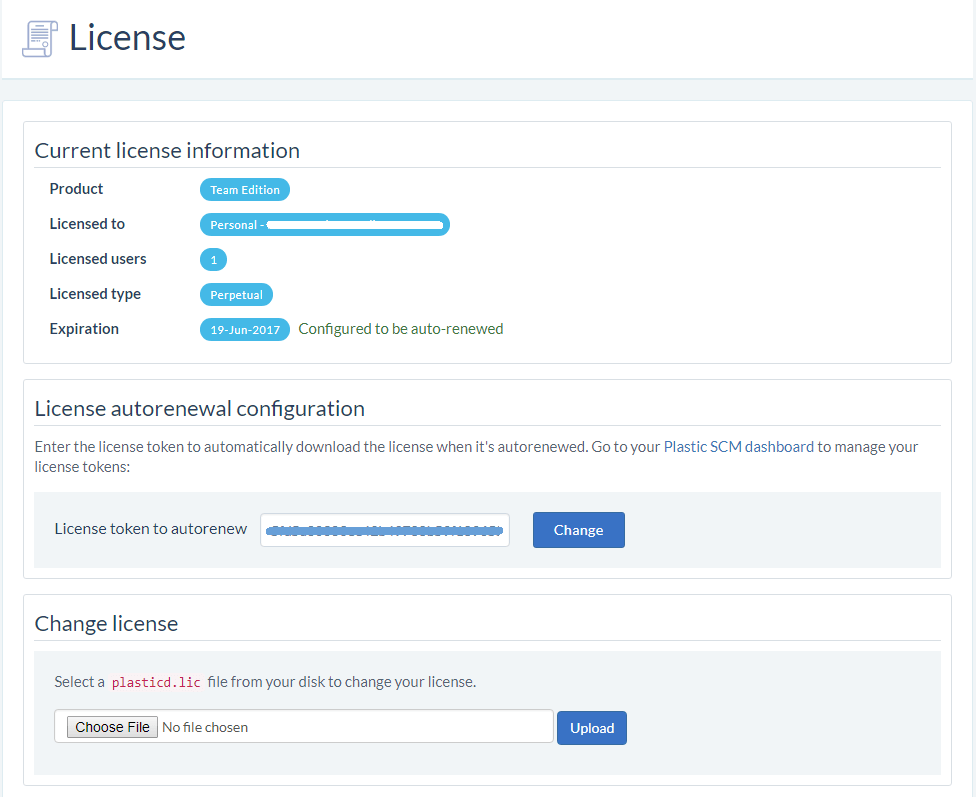This screenshot has width=976, height=797.
Task: Click the License scroll icon in header
Action: 40,39
